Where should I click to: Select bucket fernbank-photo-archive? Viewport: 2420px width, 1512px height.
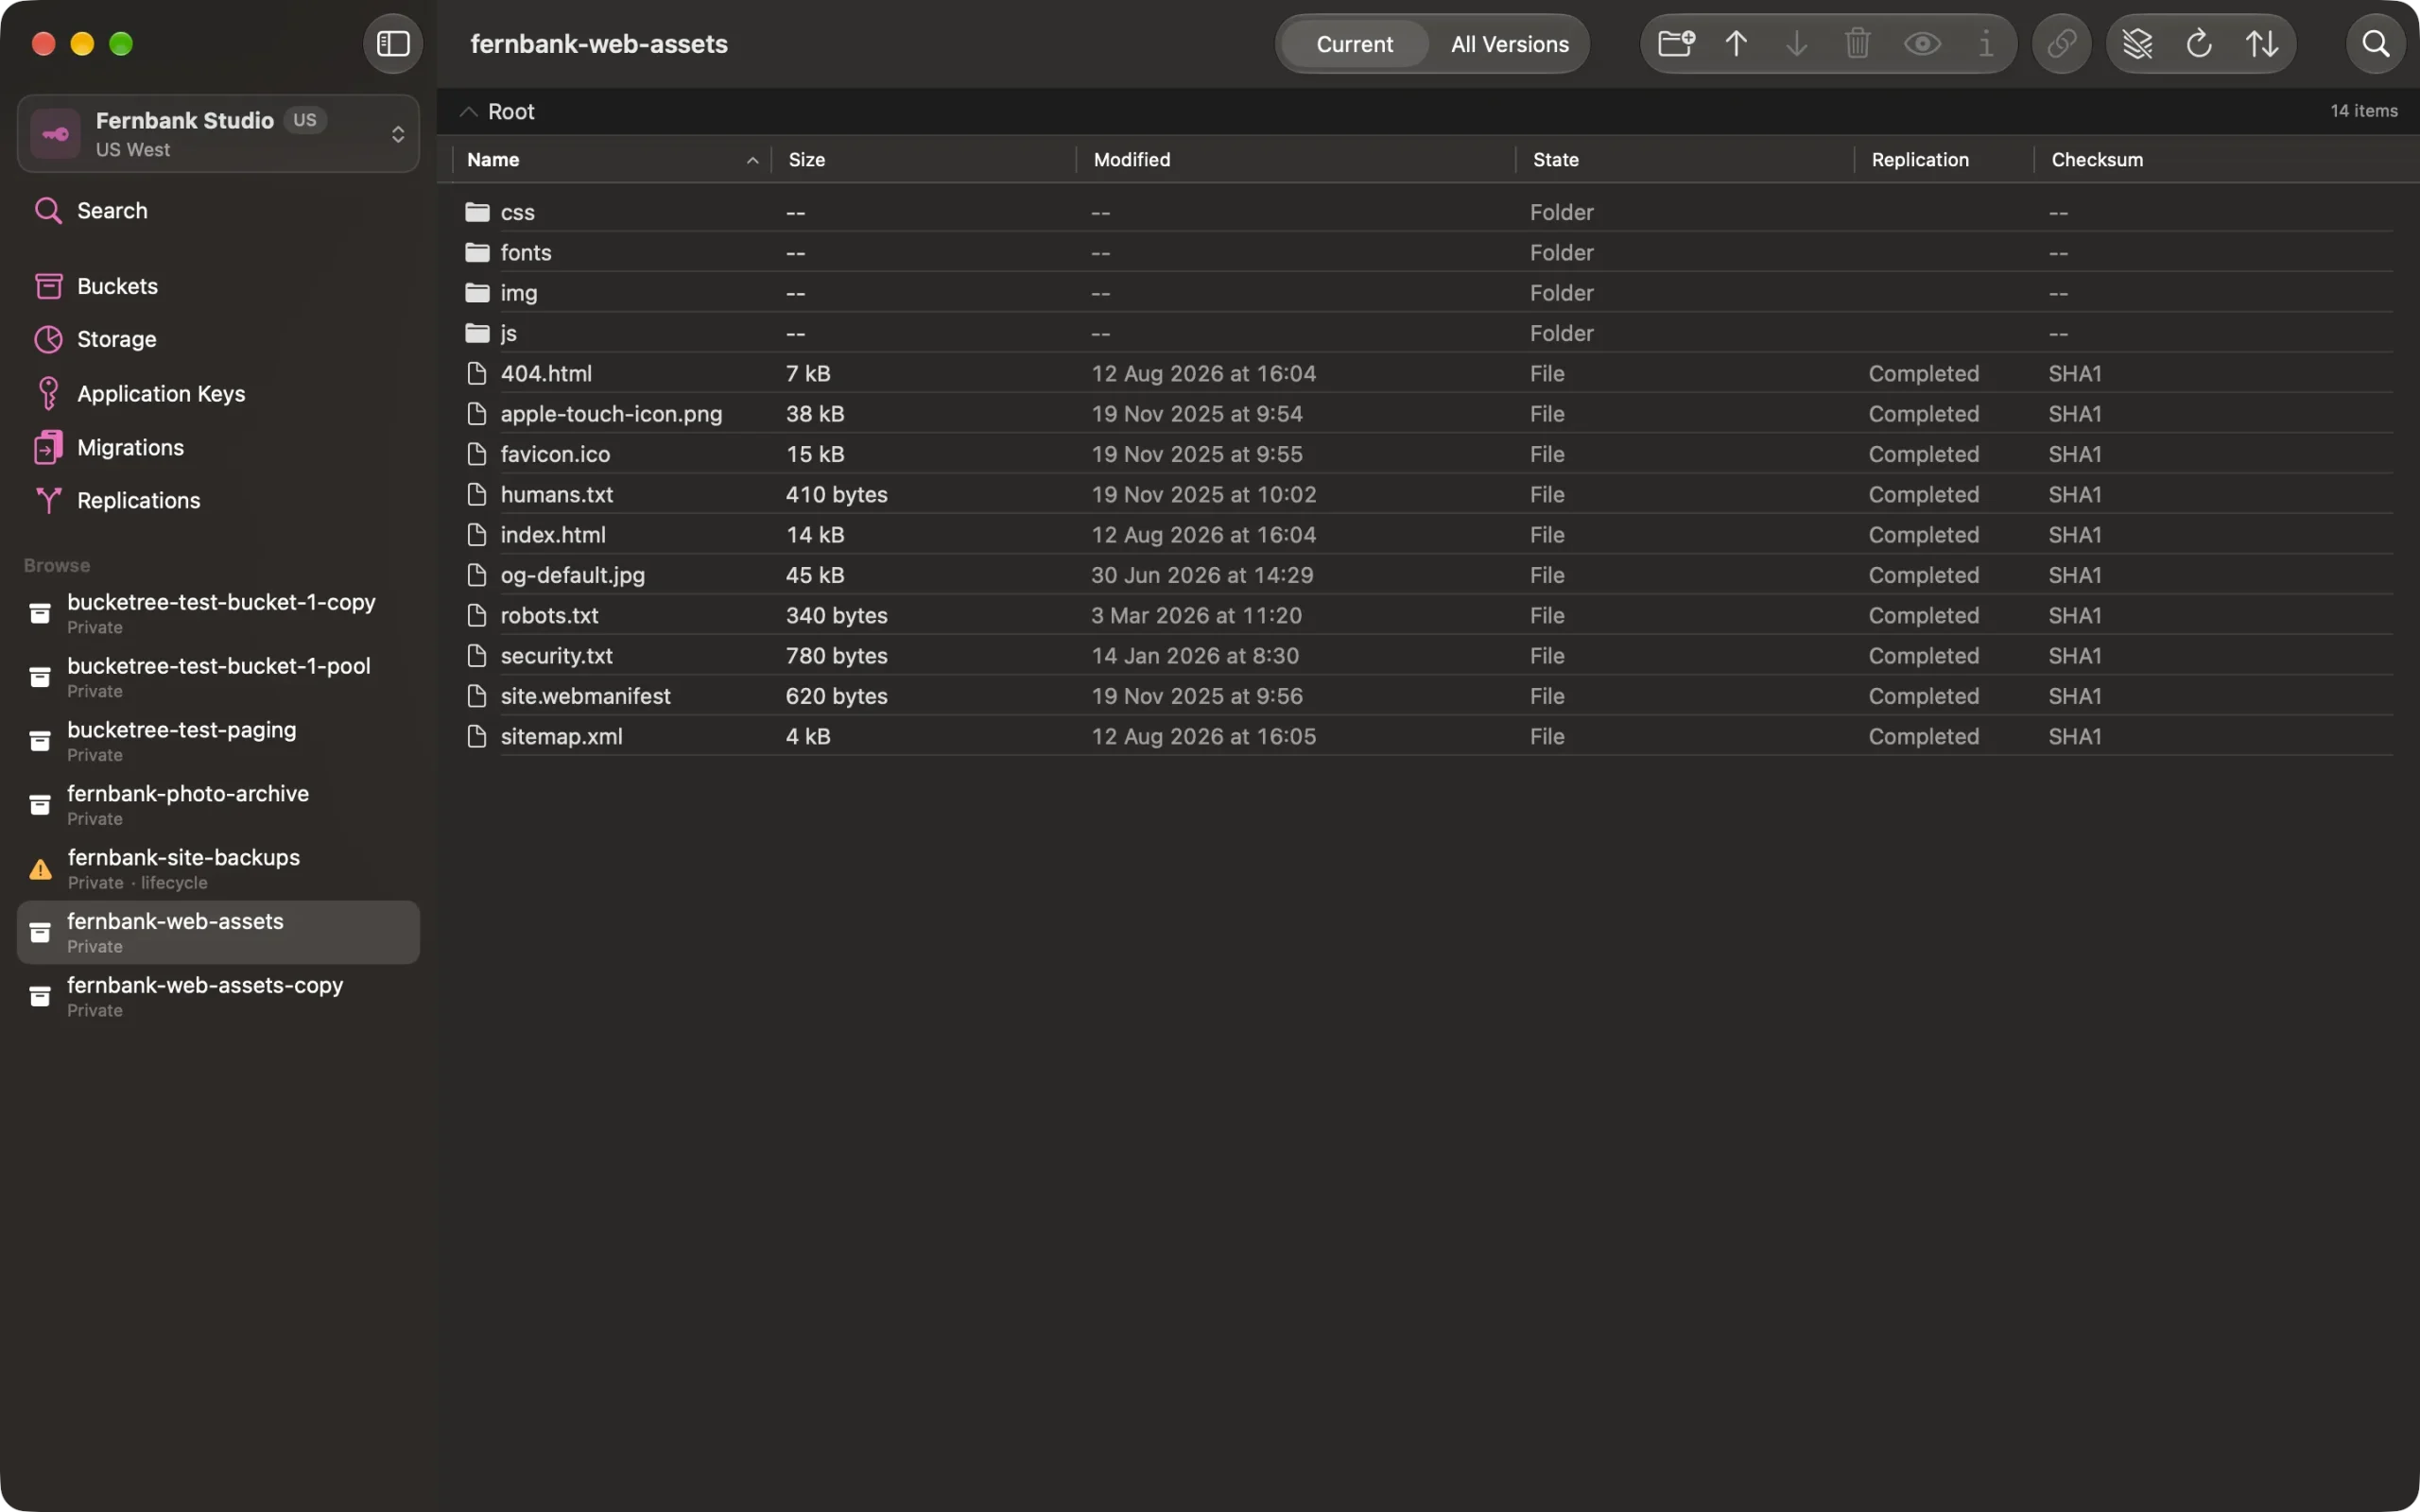218,805
